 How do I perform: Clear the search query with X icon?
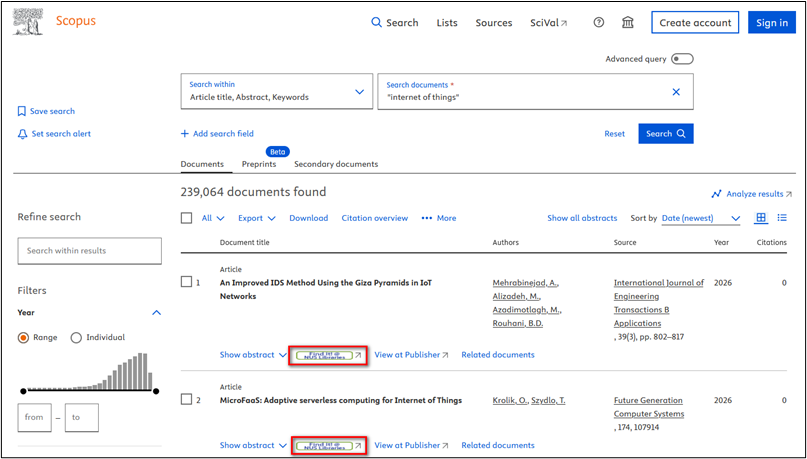675,92
